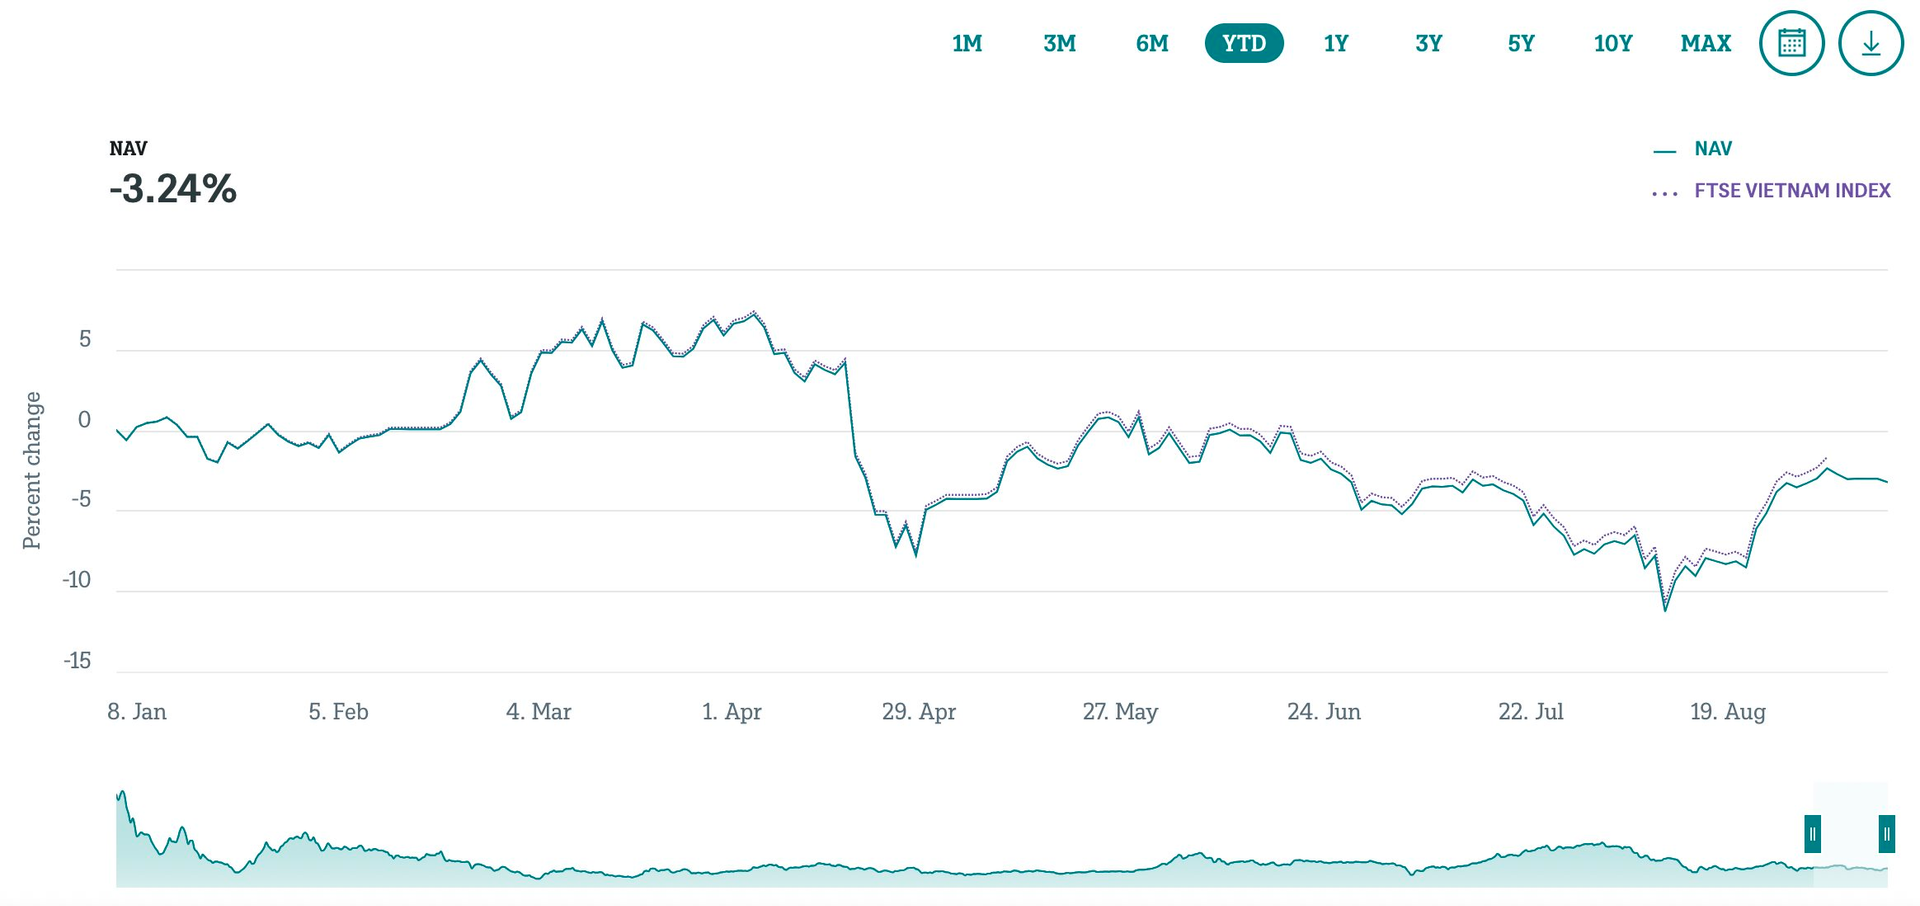Click the '19. Aug' axis label
Screen dimensions: 1920x906
[1728, 712]
